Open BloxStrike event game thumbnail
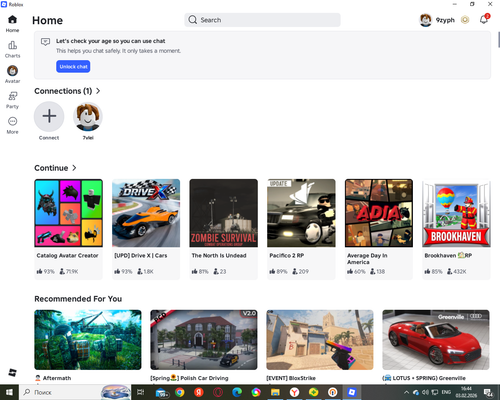500x400 pixels. pyautogui.click(x=320, y=340)
